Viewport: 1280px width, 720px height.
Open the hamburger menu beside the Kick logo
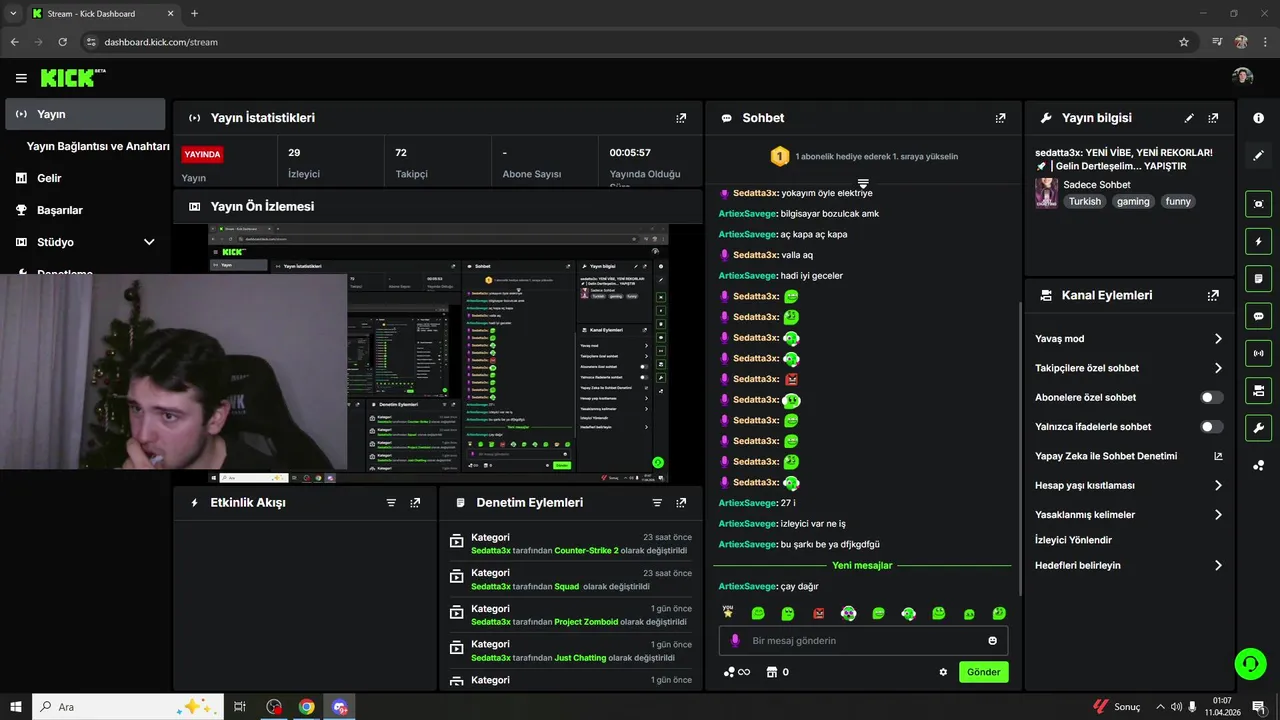(x=21, y=78)
